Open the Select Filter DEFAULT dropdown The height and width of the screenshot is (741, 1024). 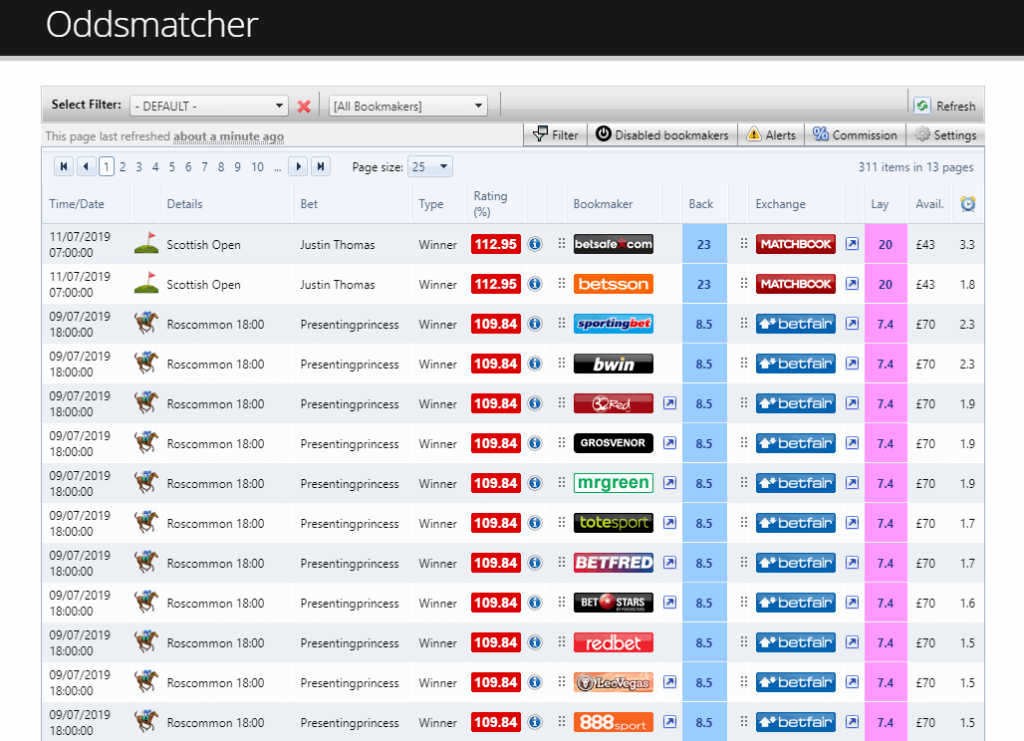[x=209, y=105]
